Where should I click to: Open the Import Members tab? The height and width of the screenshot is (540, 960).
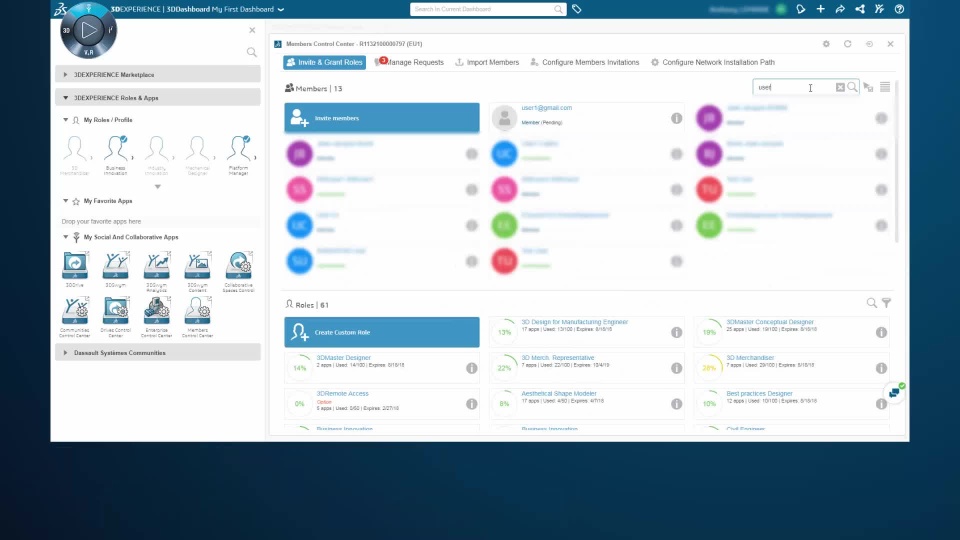click(x=487, y=62)
